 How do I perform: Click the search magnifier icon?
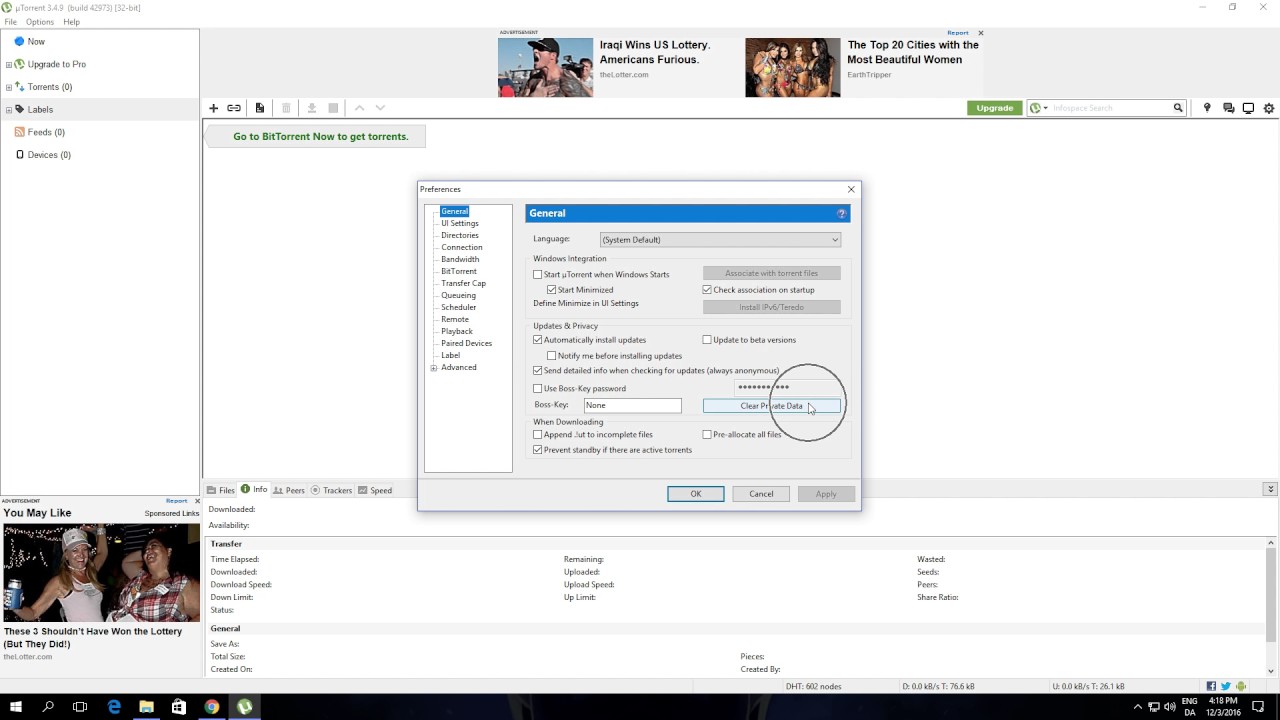coord(1178,108)
